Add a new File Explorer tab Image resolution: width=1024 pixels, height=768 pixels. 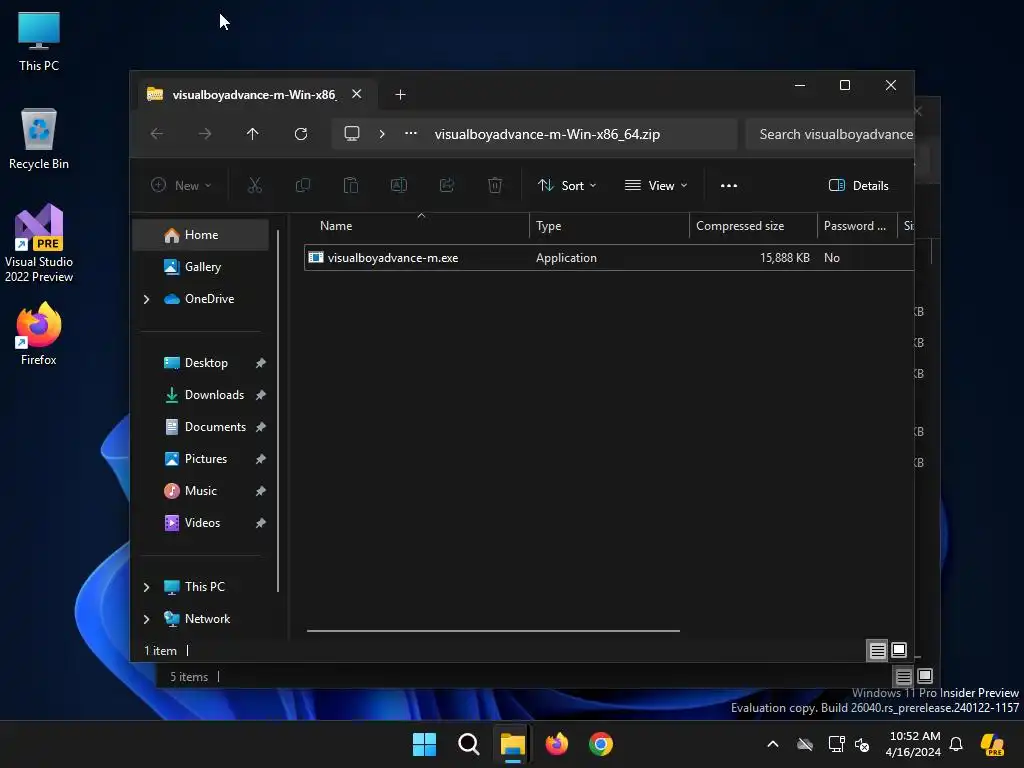pos(400,95)
